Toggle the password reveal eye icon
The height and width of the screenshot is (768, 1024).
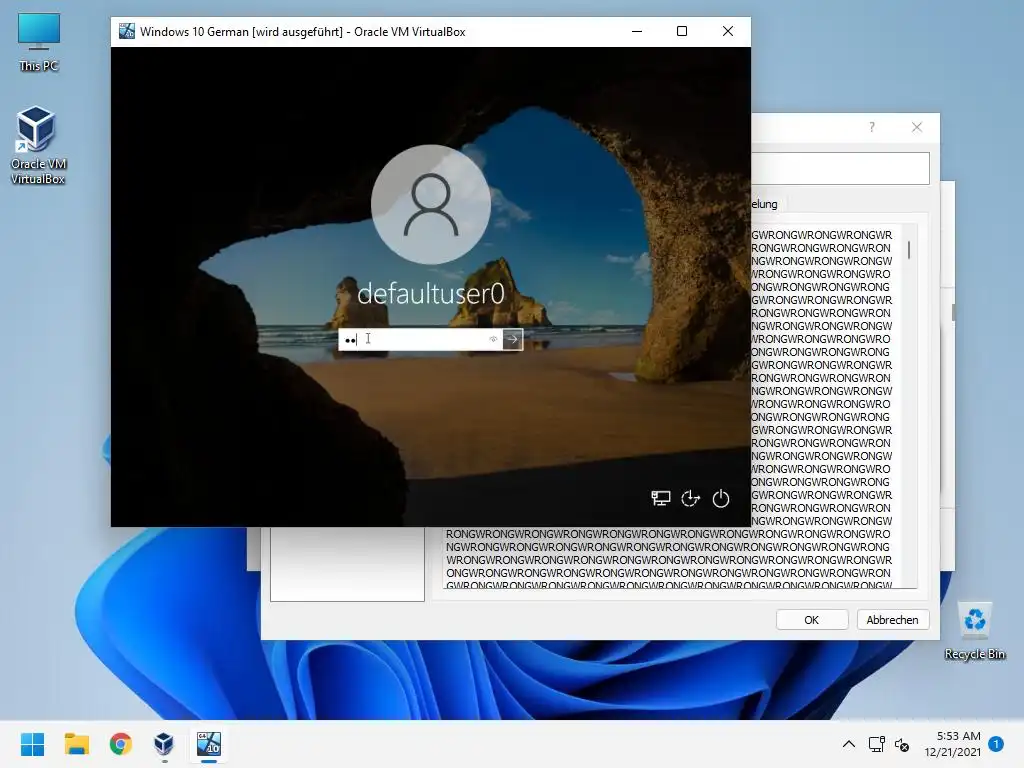click(x=493, y=339)
